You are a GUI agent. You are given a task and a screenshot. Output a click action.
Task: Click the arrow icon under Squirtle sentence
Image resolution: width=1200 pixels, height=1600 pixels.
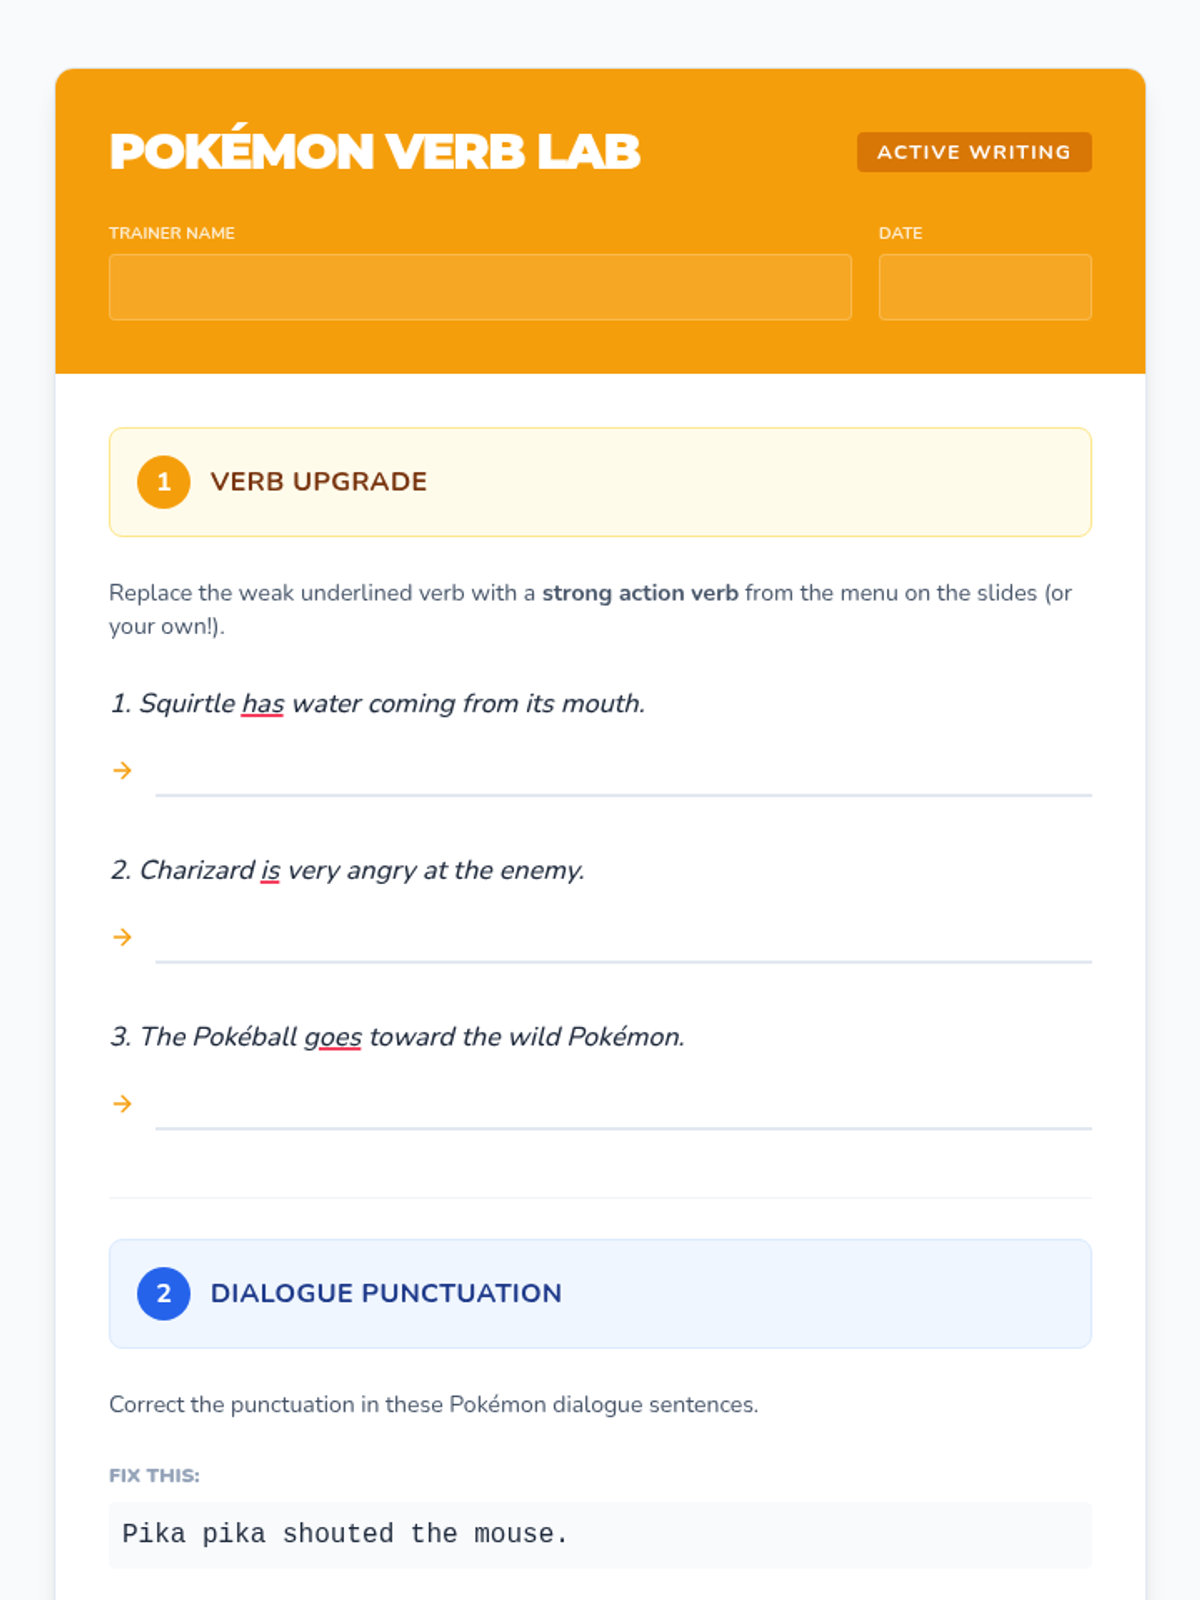click(x=122, y=770)
